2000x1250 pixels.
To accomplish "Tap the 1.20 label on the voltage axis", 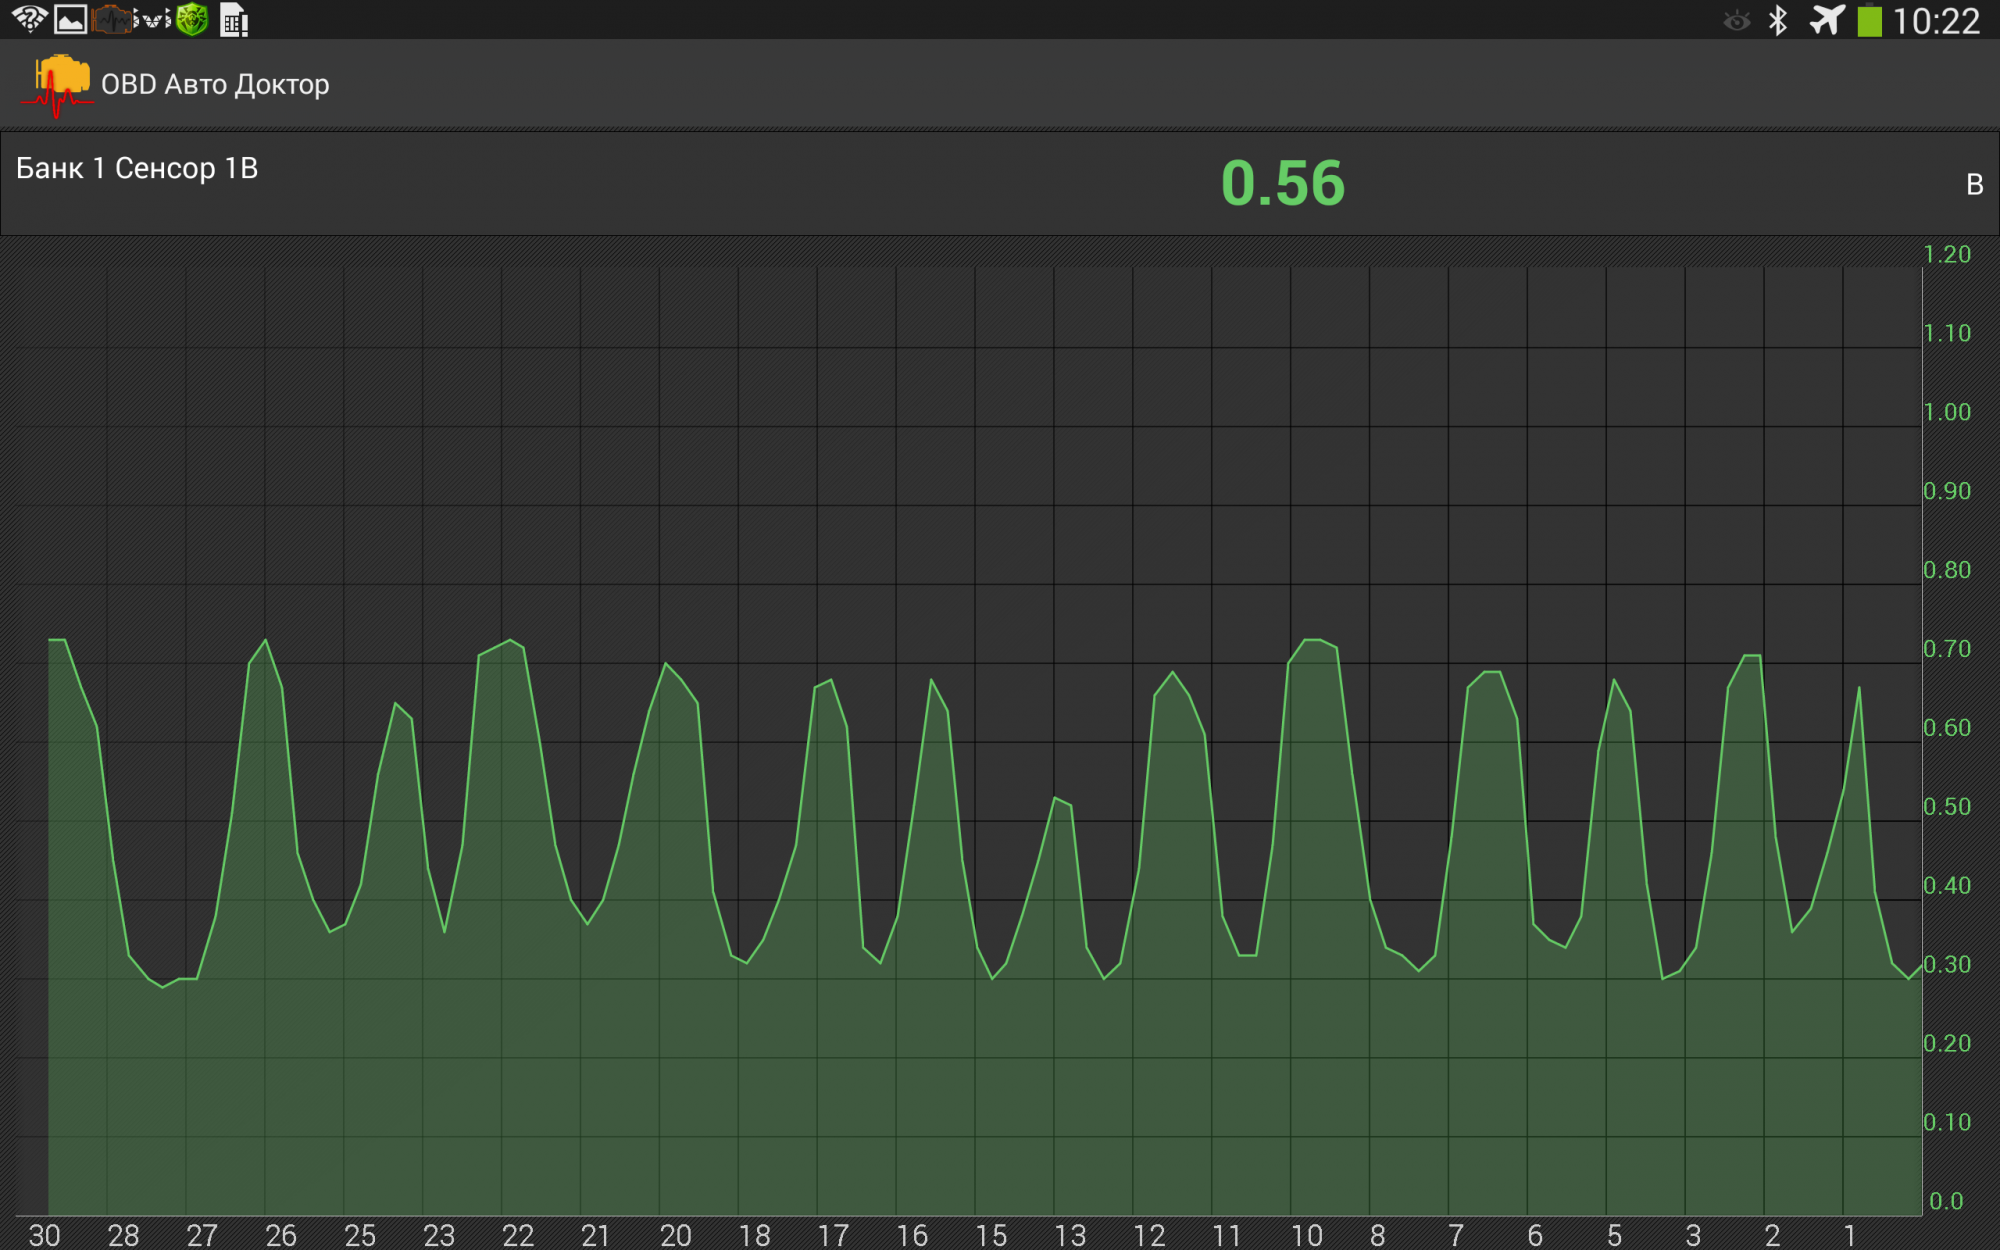I will (1947, 254).
